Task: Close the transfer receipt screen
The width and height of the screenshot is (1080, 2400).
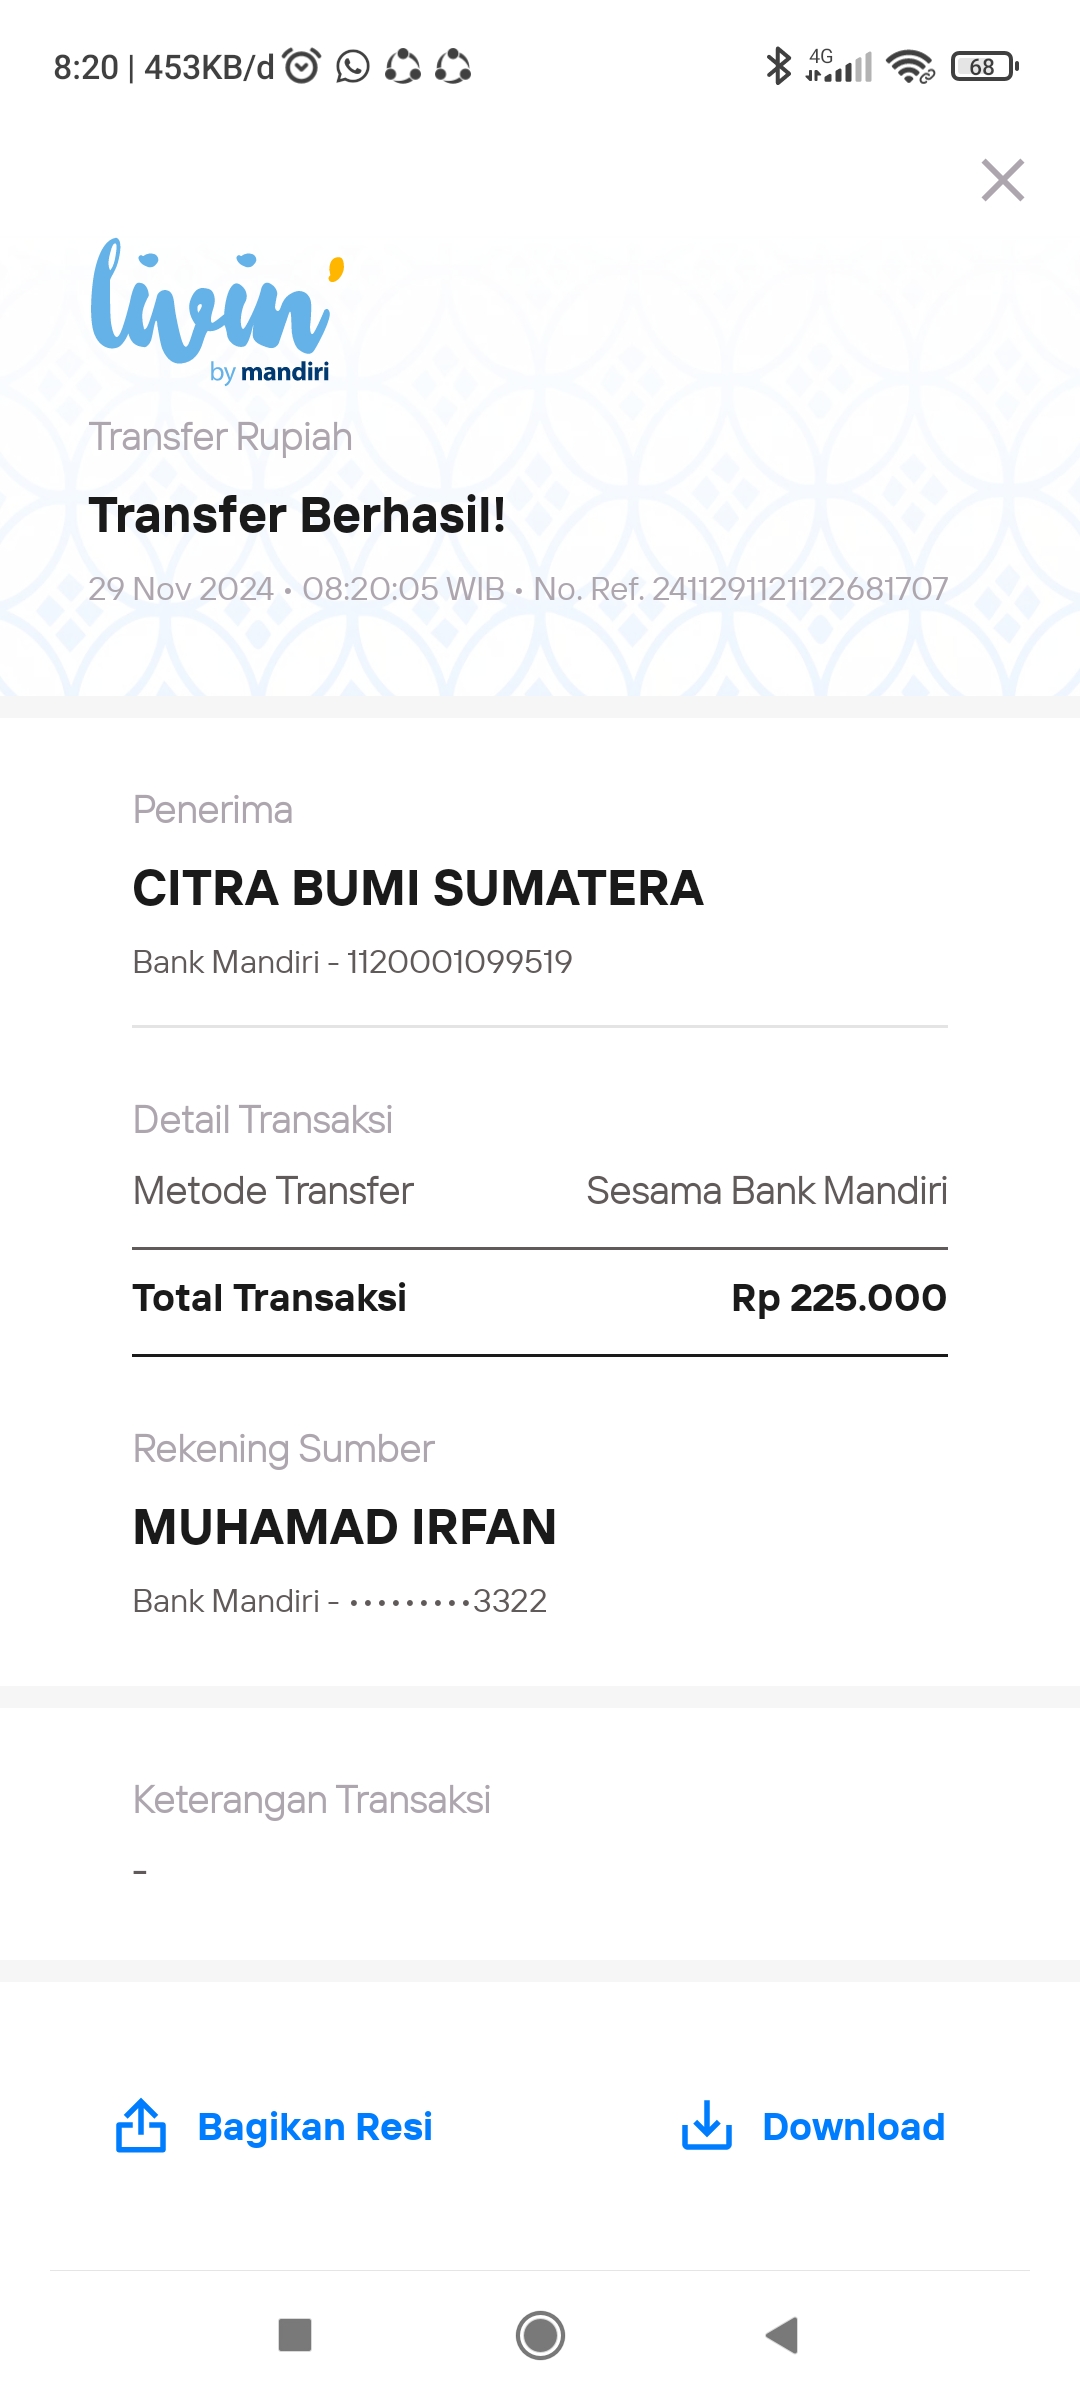Action: [x=1003, y=180]
